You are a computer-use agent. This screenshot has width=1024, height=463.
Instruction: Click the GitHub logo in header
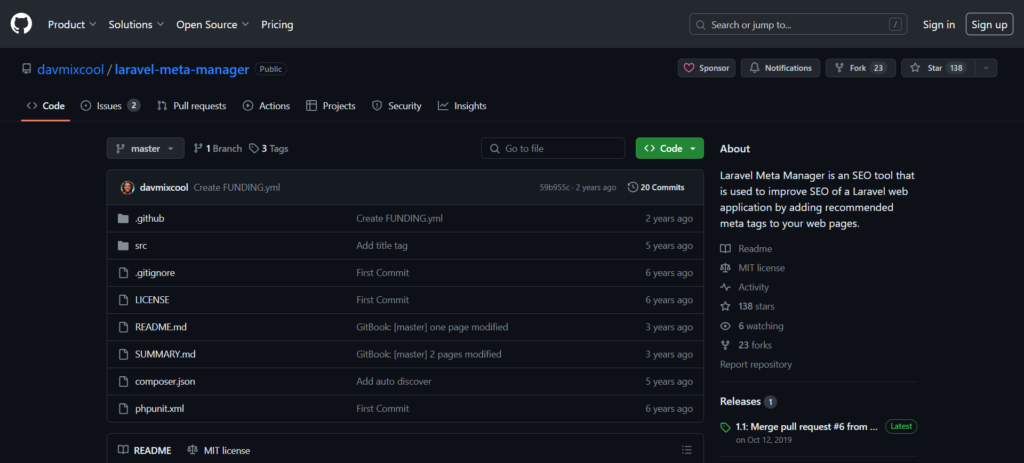click(22, 24)
